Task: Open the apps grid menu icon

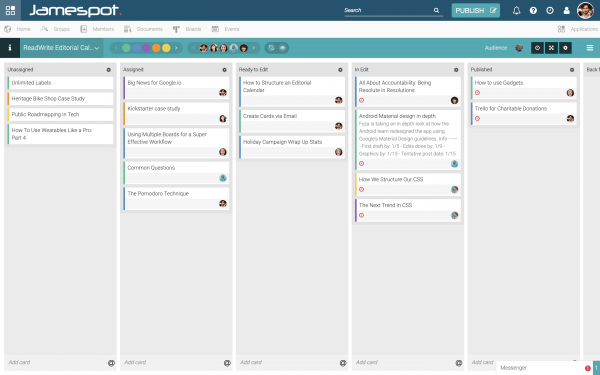Action: coord(10,10)
